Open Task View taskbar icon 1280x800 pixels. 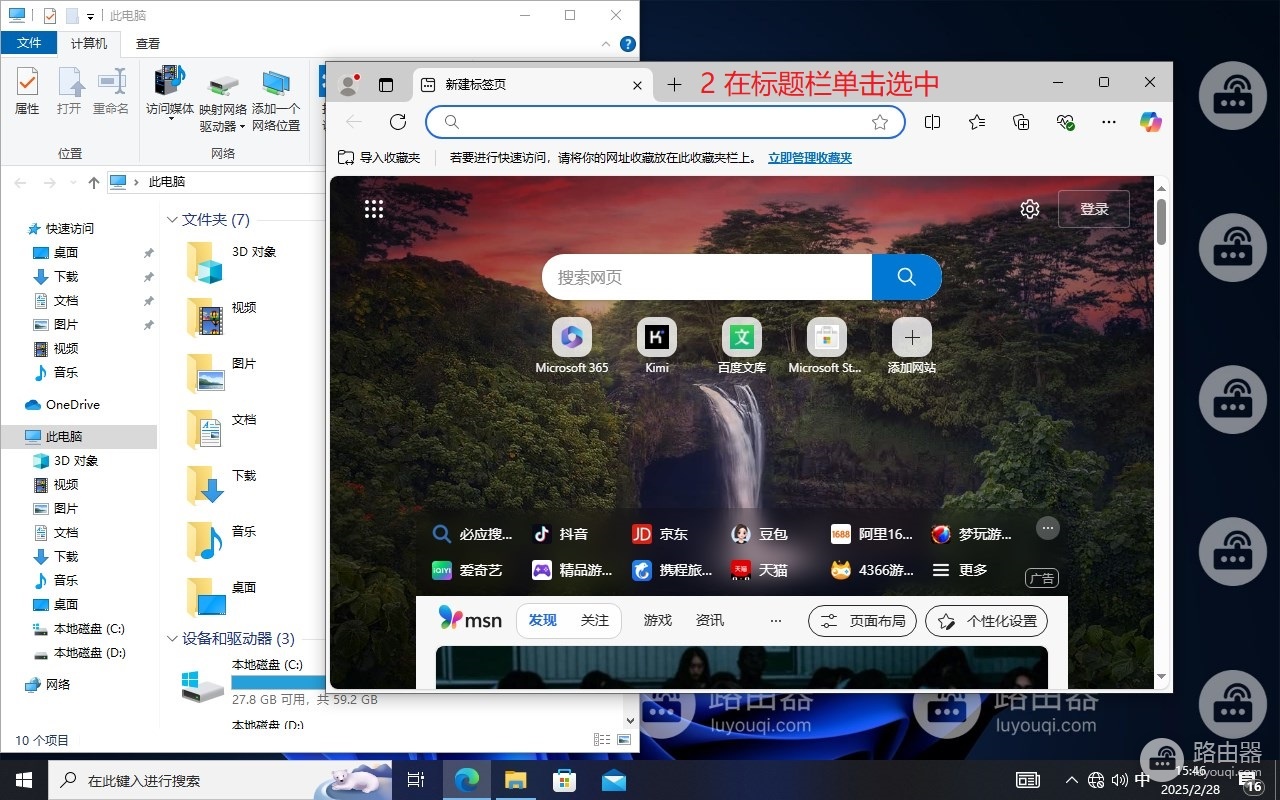[x=416, y=780]
